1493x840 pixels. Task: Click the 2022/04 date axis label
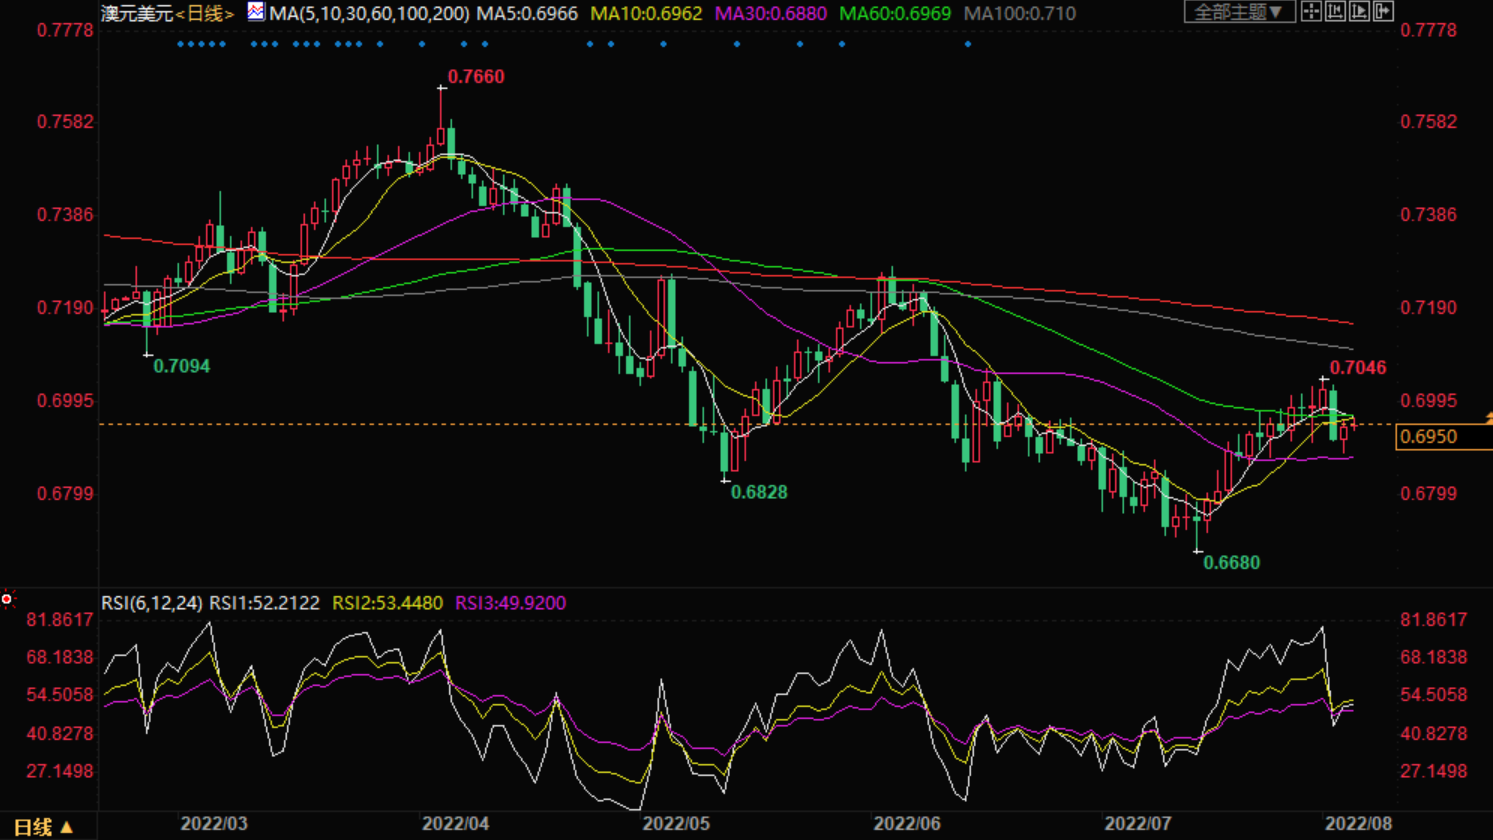[x=456, y=824]
